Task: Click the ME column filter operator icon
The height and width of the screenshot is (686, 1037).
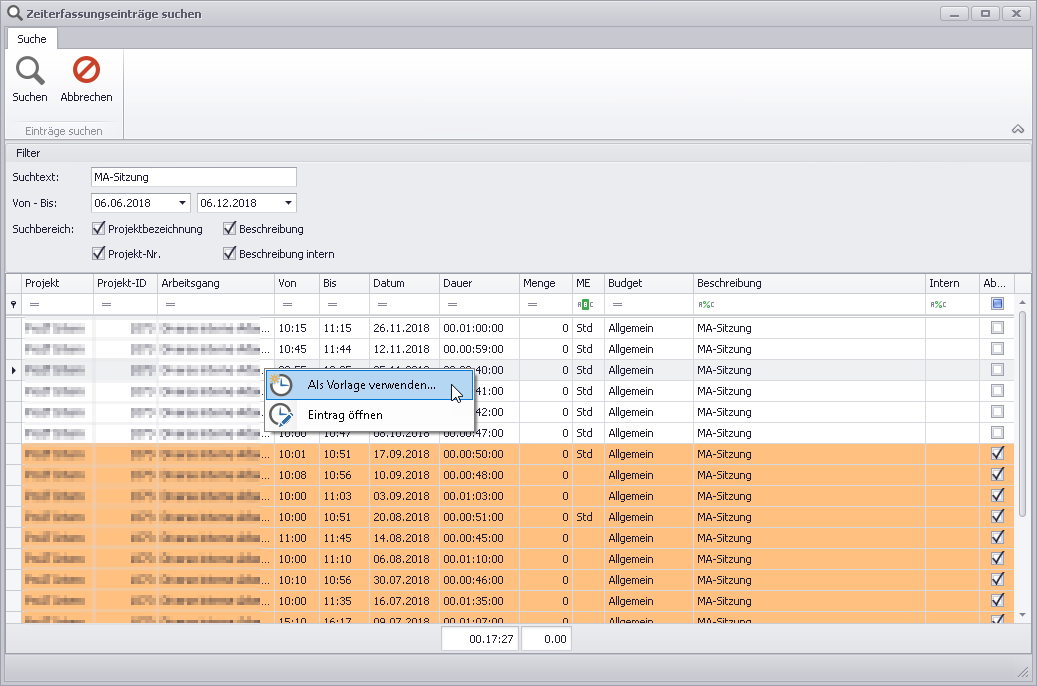Action: pos(584,304)
